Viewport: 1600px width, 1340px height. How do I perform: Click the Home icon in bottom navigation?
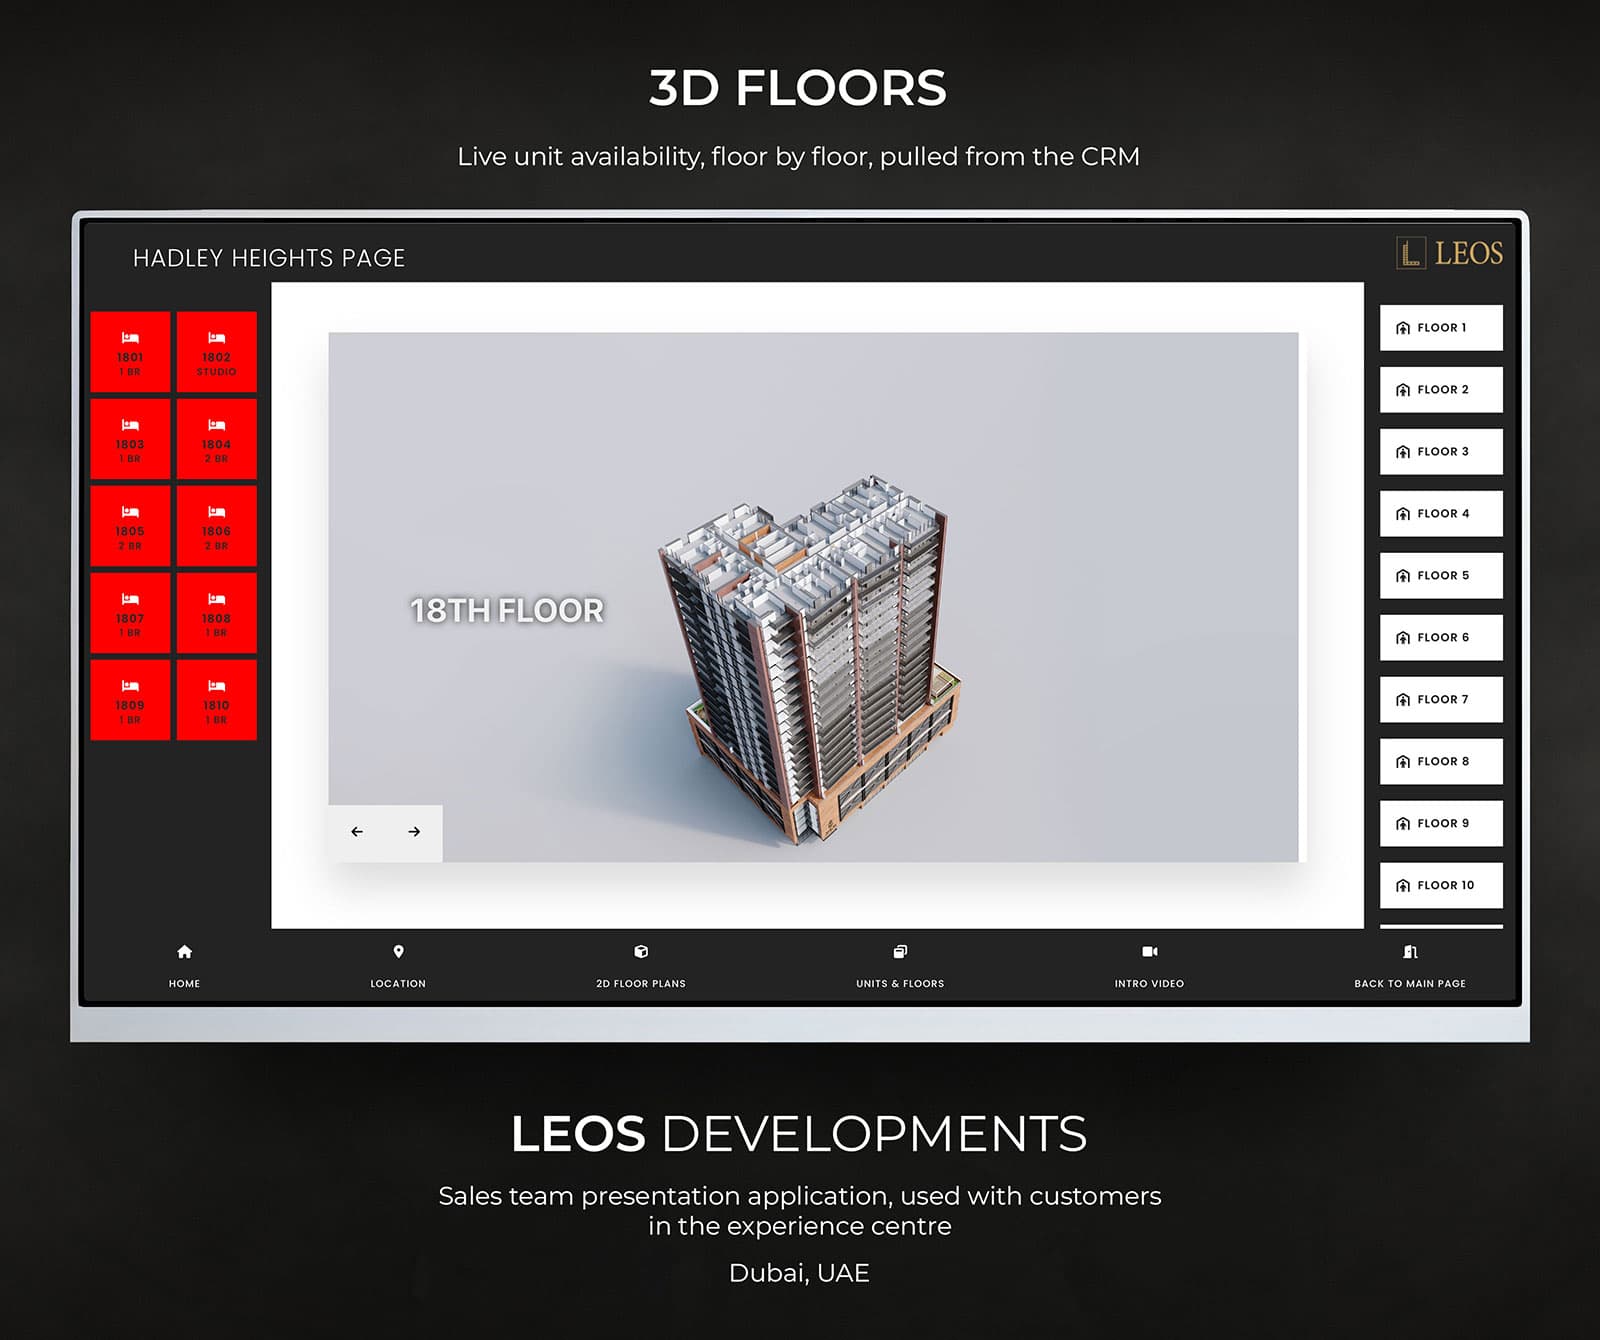click(x=184, y=952)
